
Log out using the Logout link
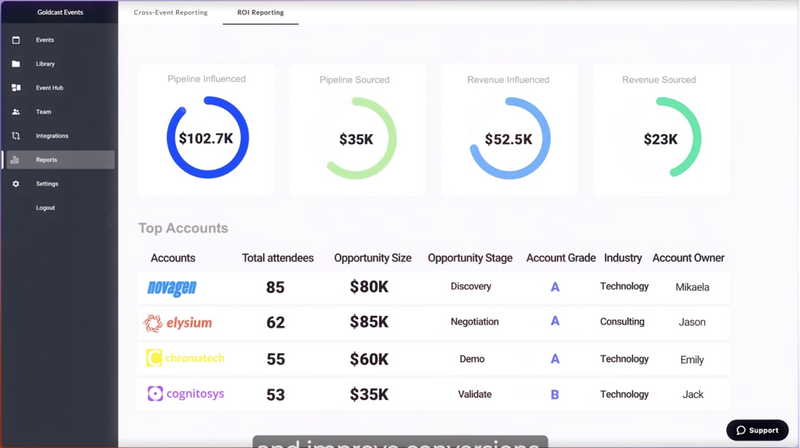click(x=45, y=208)
